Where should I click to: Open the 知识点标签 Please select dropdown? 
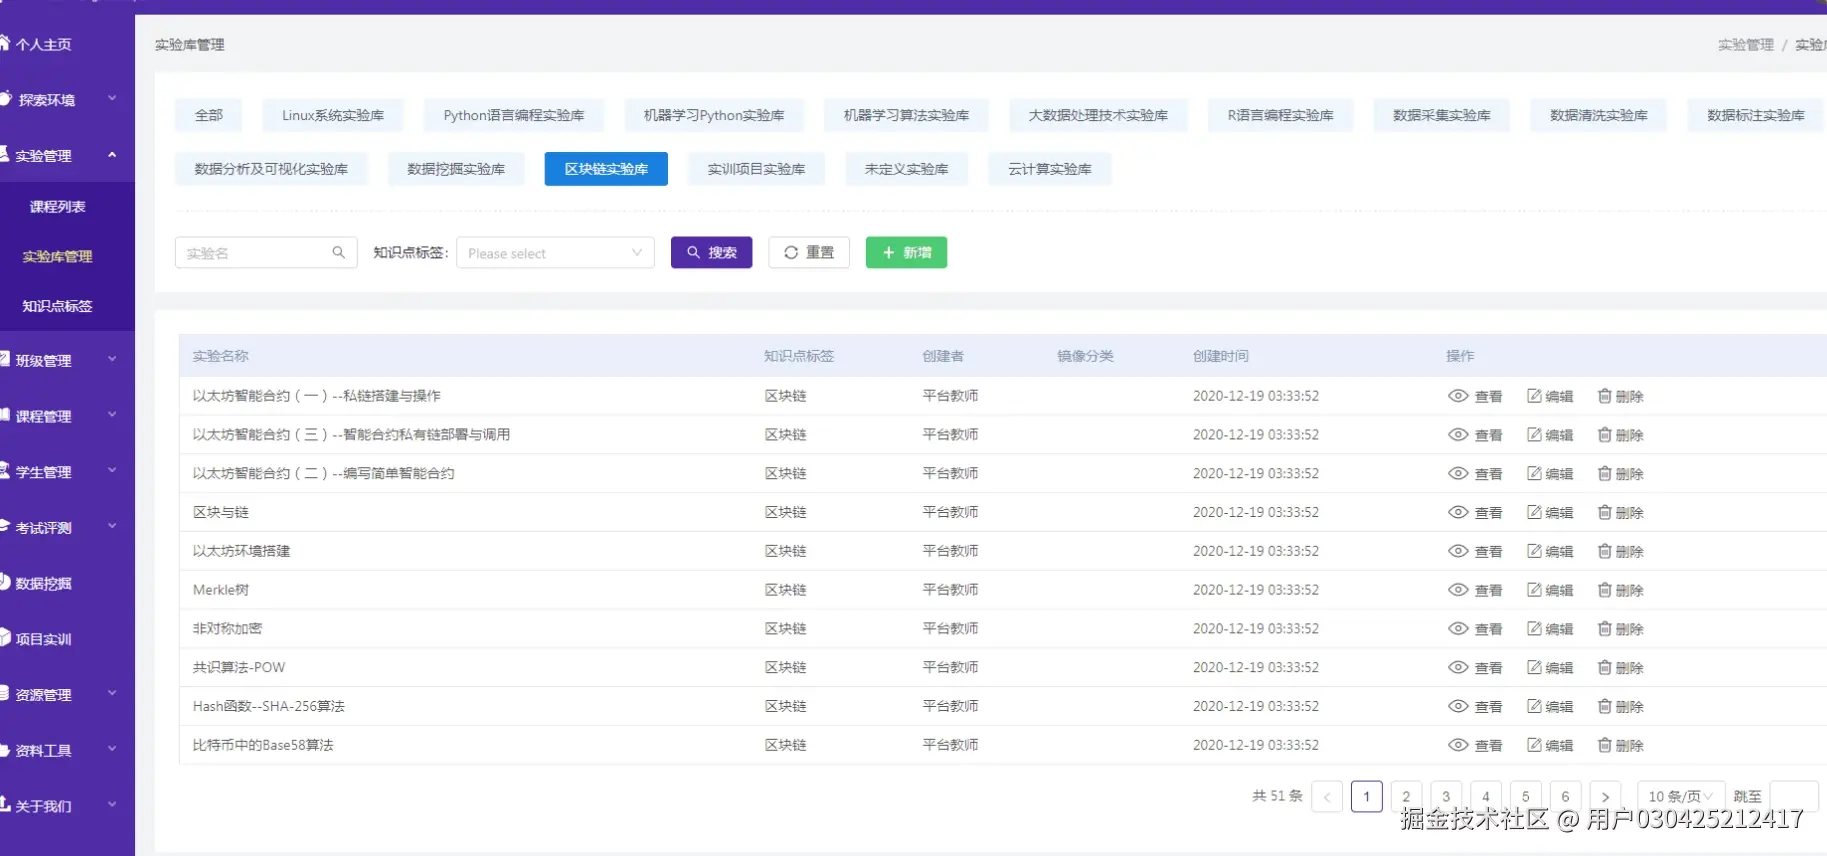click(555, 253)
